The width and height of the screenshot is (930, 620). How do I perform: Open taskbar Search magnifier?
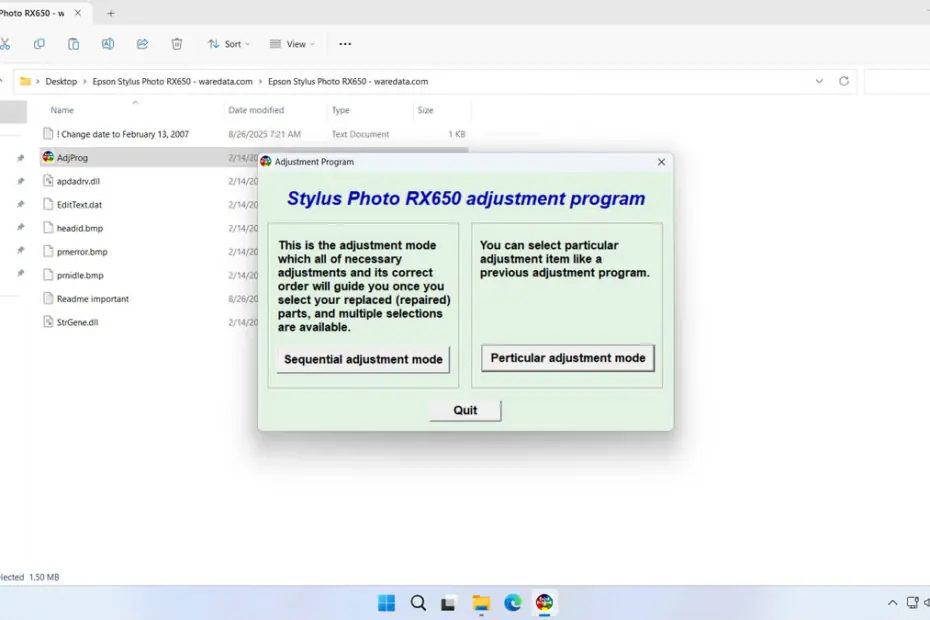coord(418,603)
